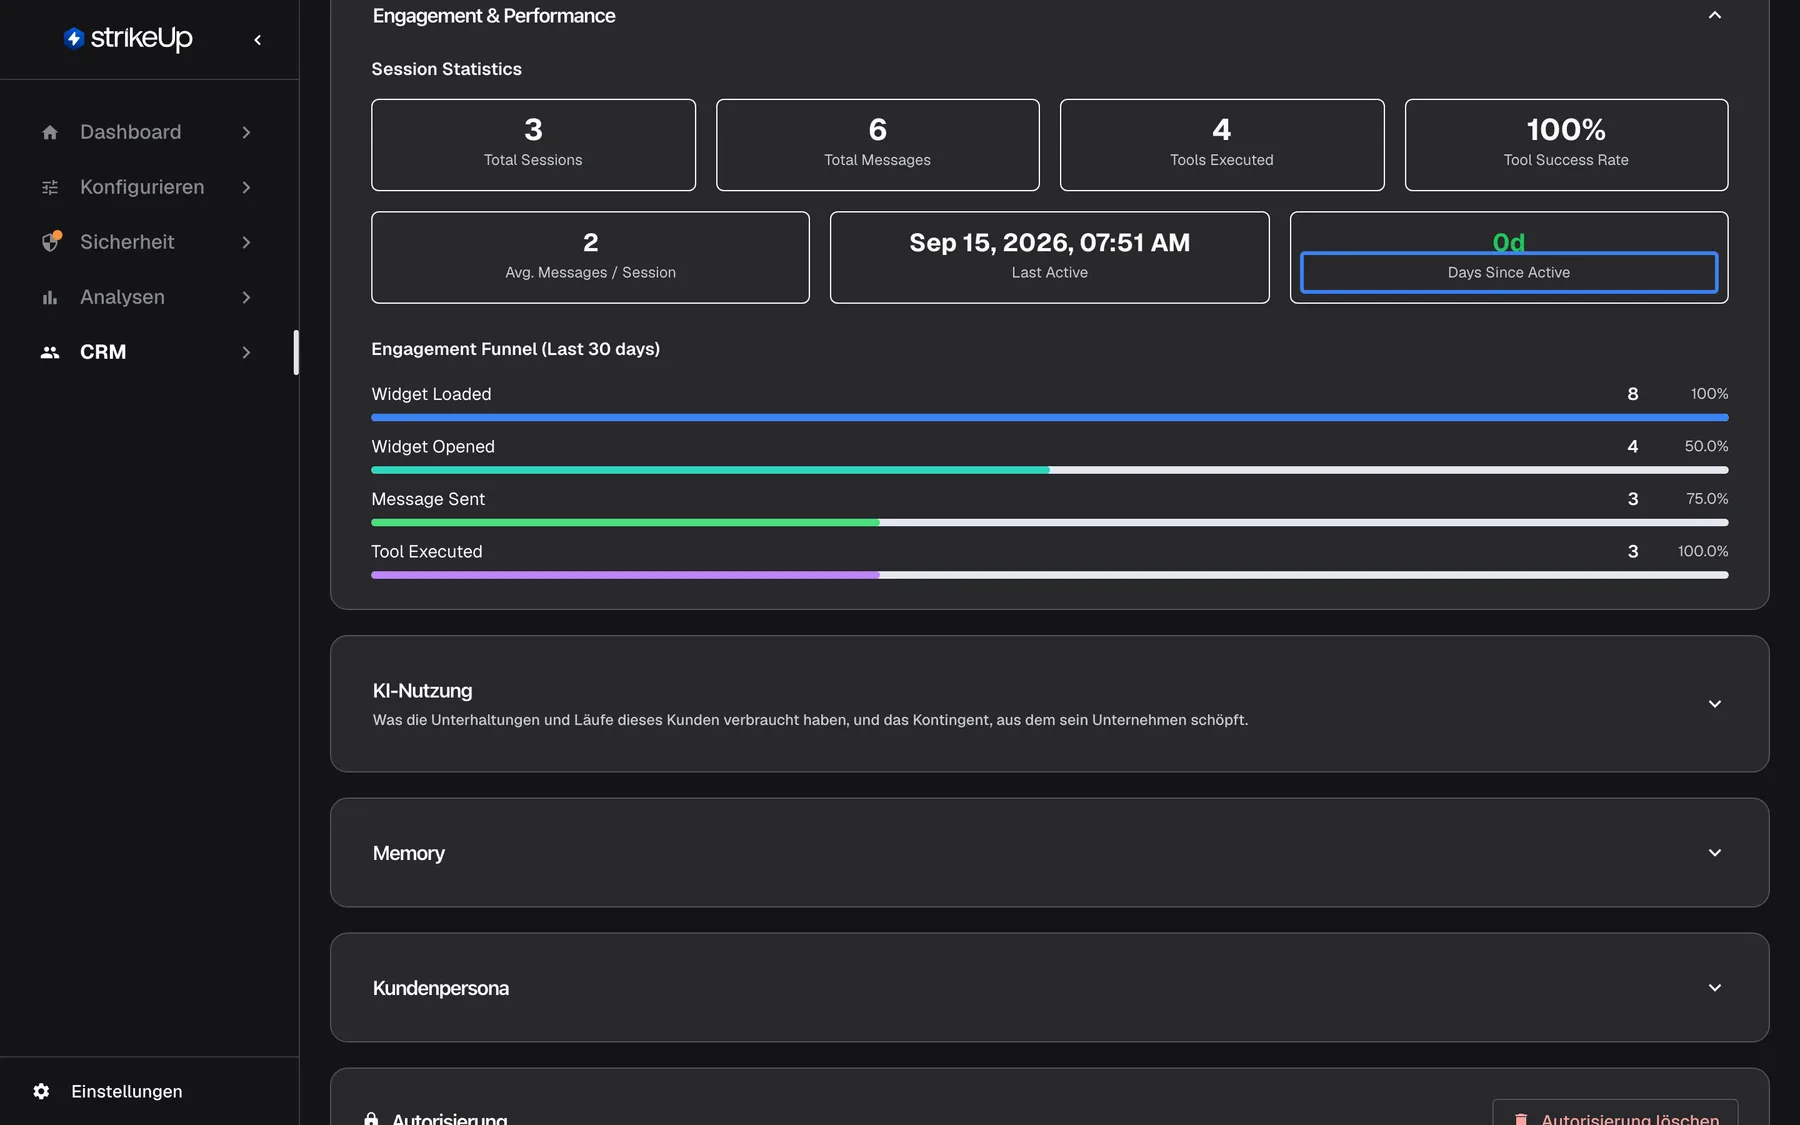Click the Memory section title
The width and height of the screenshot is (1800, 1125).
pyautogui.click(x=408, y=853)
